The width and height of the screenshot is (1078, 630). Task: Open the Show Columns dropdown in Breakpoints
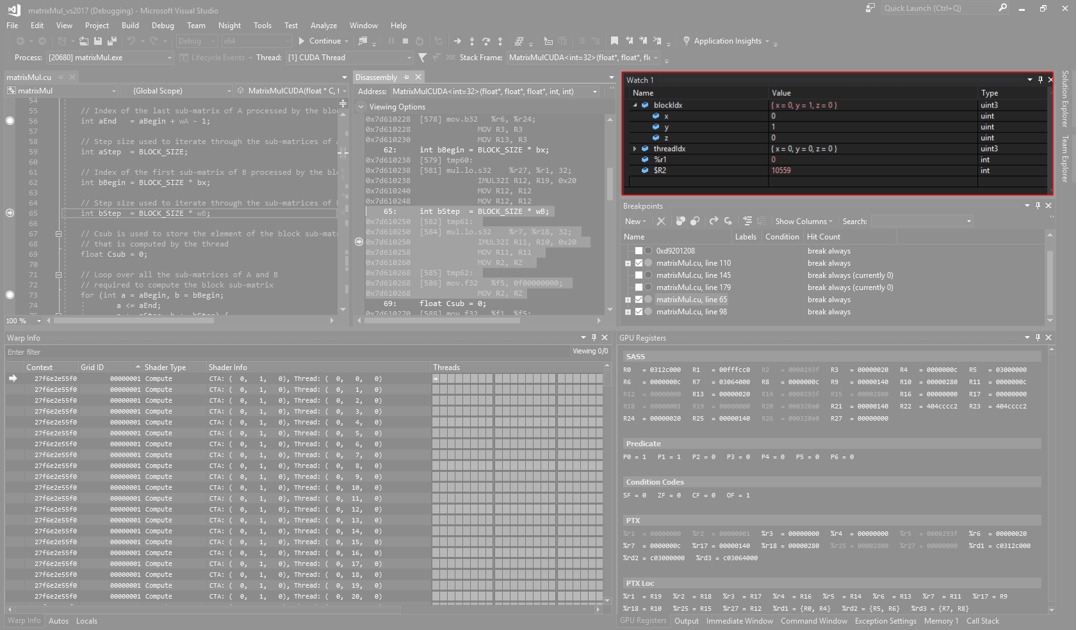click(x=804, y=221)
